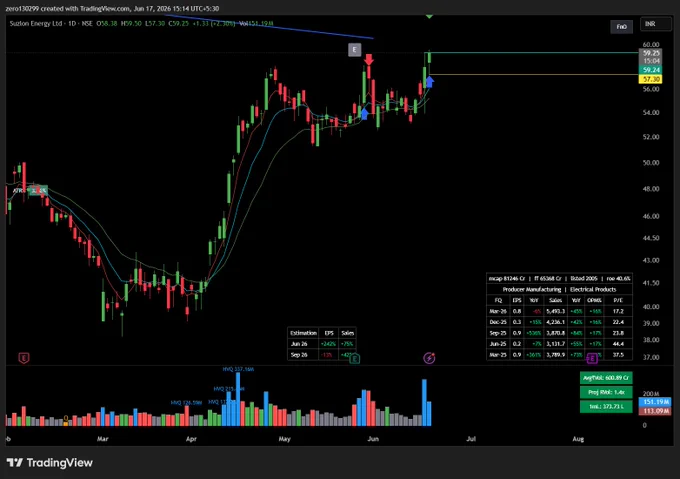Click the AvgTVol 600.89 Cr label
The image size is (680, 479).
coord(606,378)
